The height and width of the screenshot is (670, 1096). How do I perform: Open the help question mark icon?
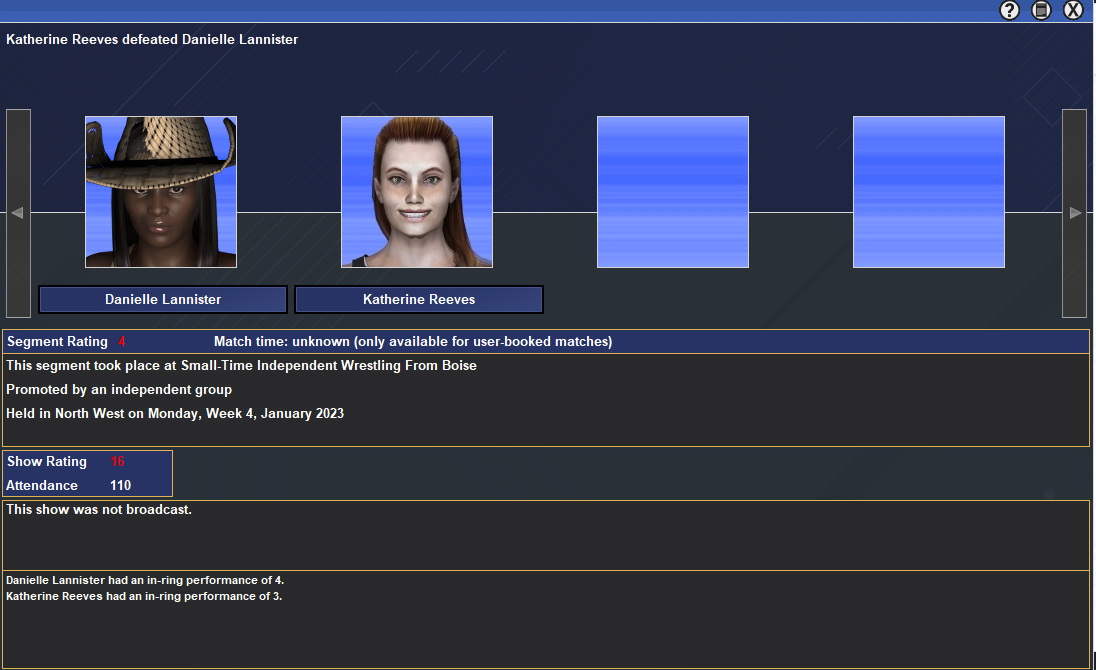click(x=1009, y=10)
